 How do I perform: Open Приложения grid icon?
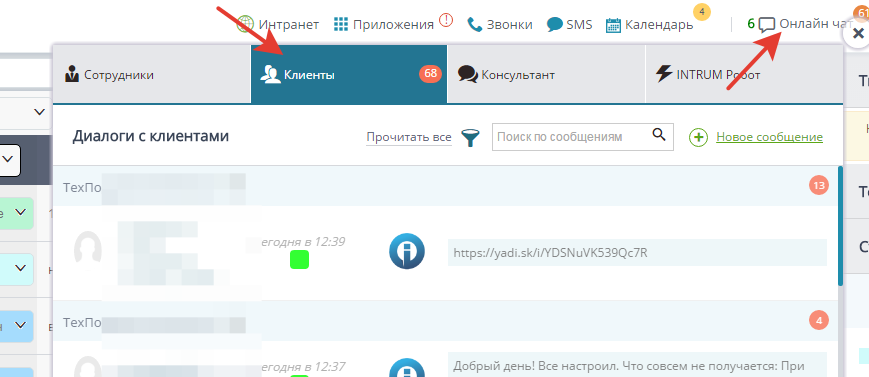(341, 24)
